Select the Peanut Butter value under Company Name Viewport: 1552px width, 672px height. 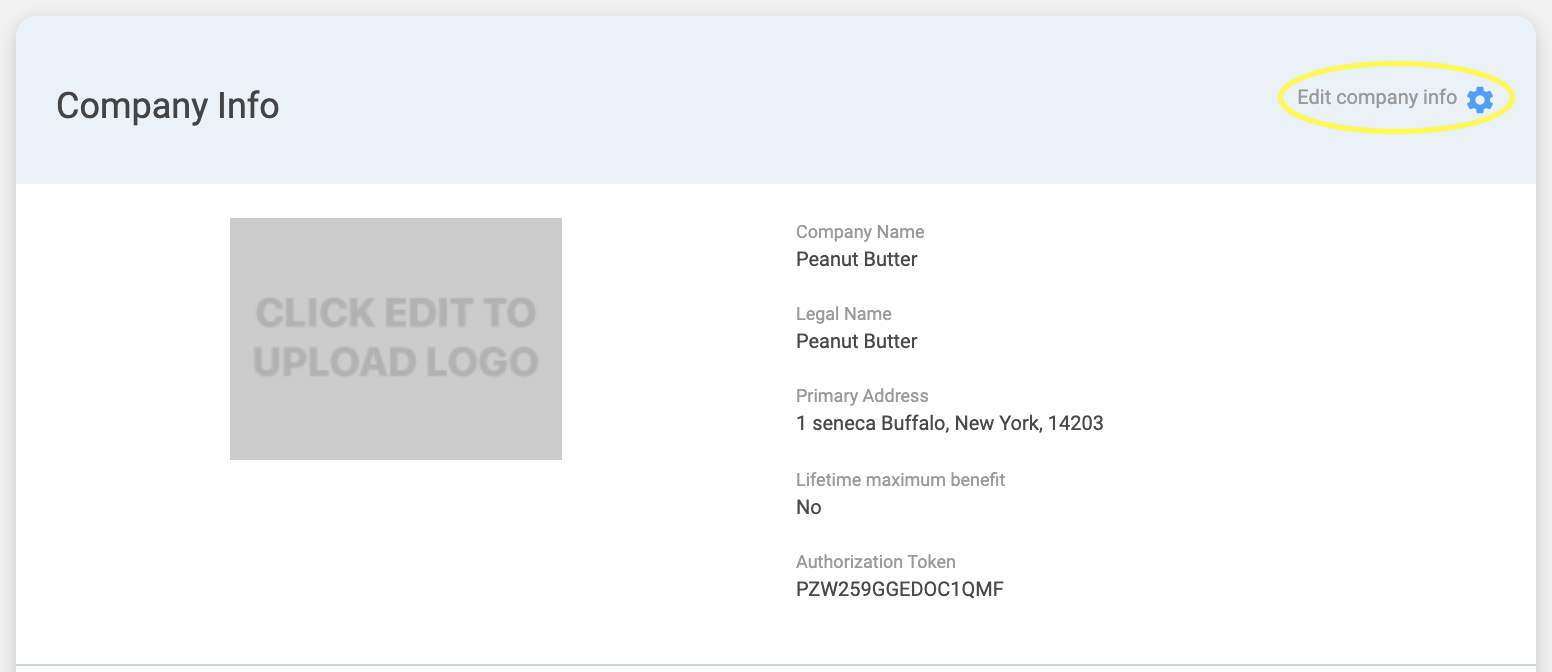856,260
